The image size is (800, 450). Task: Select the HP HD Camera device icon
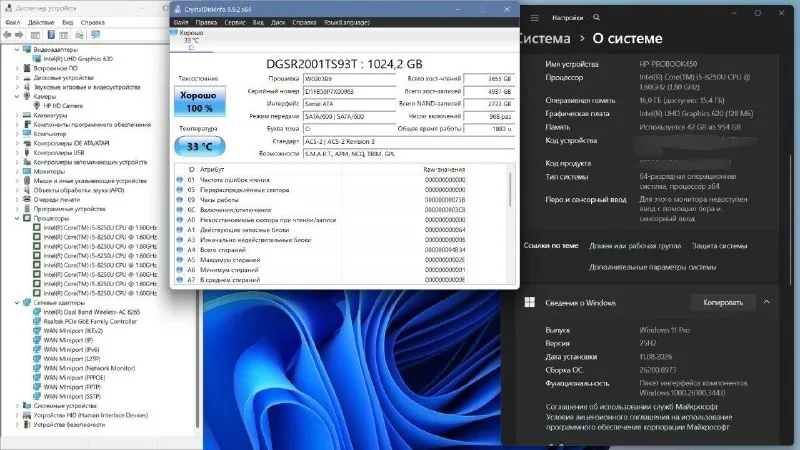coord(37,106)
